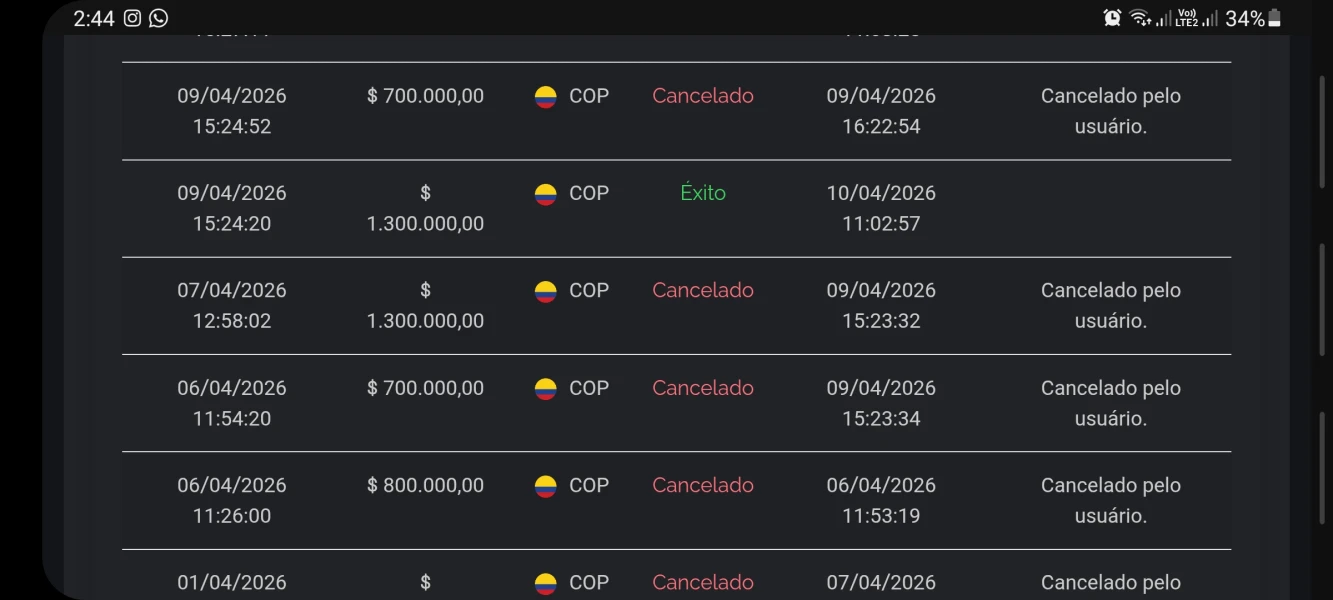Image resolution: width=1333 pixels, height=600 pixels.
Task: Click Colombian flag in the 06/04/2026 11:54:20 row
Action: (545, 389)
